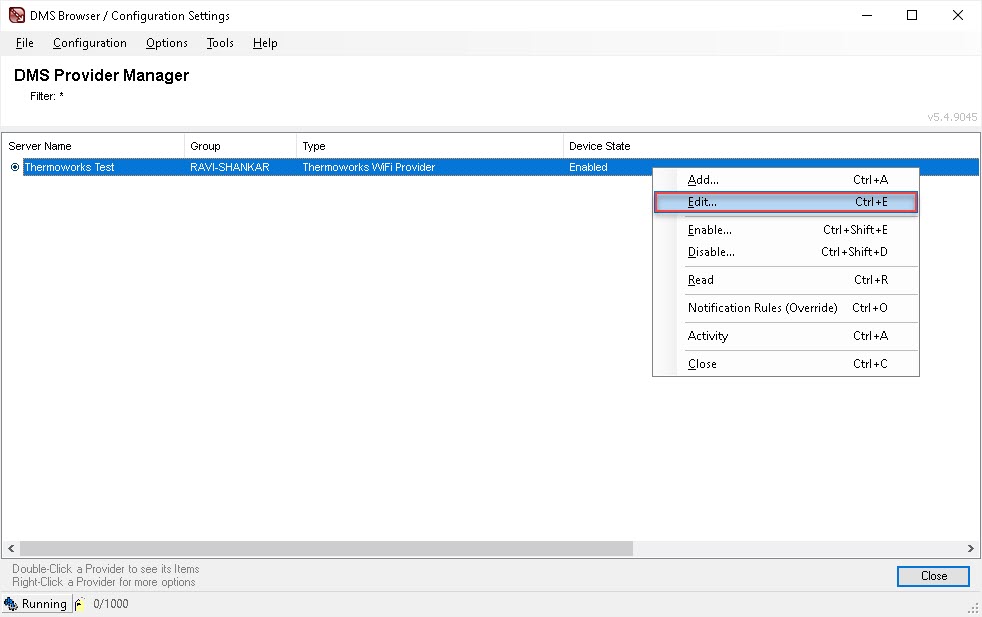Open the Options menu
The width and height of the screenshot is (982, 617).
(x=166, y=43)
